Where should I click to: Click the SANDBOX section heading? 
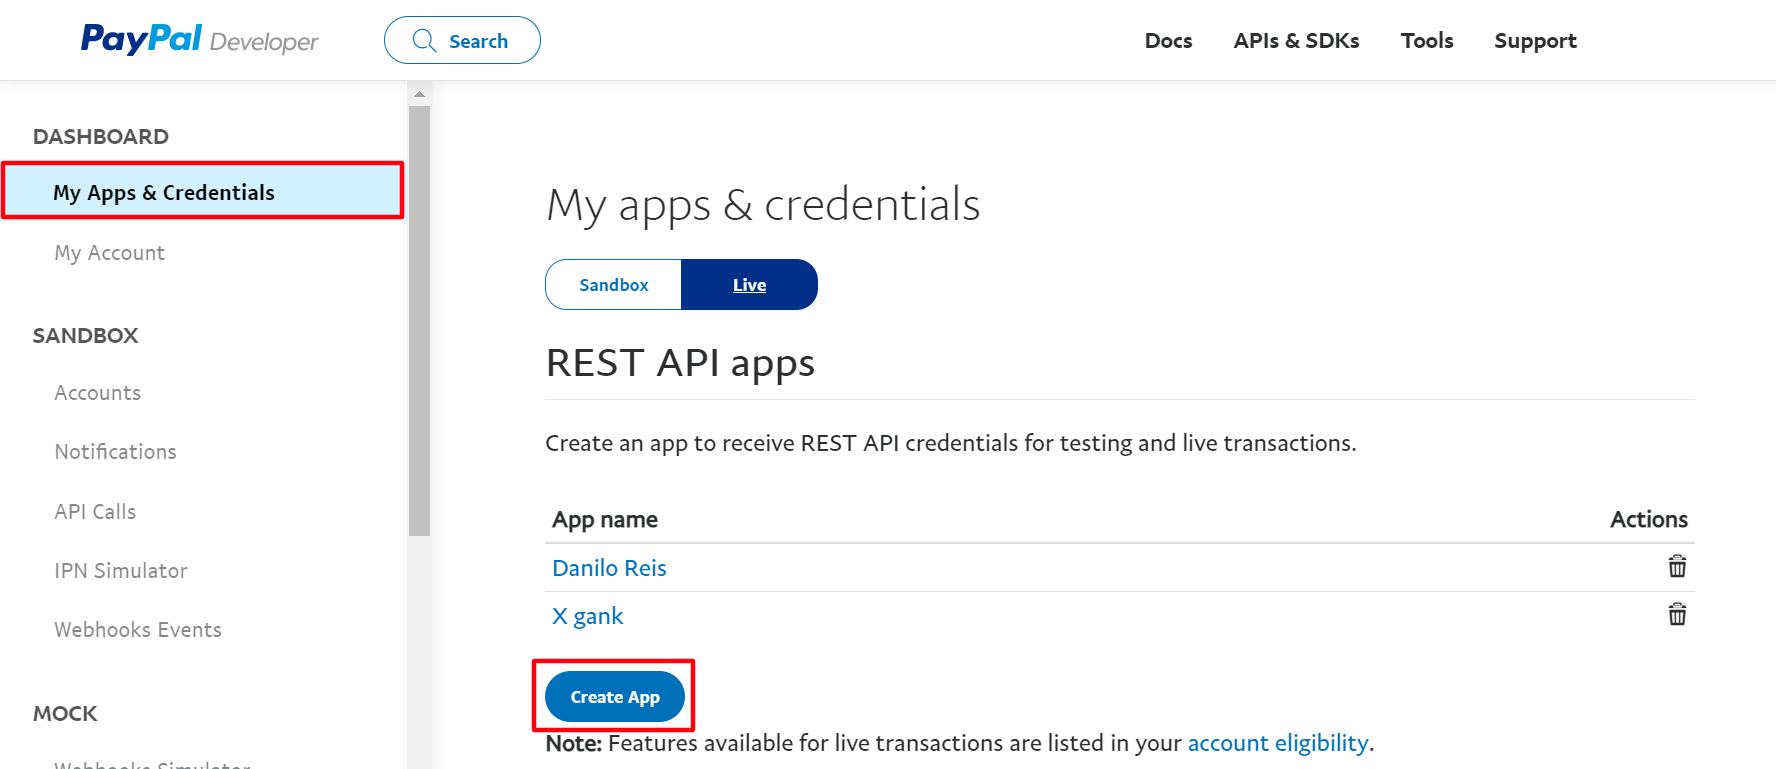[85, 336]
